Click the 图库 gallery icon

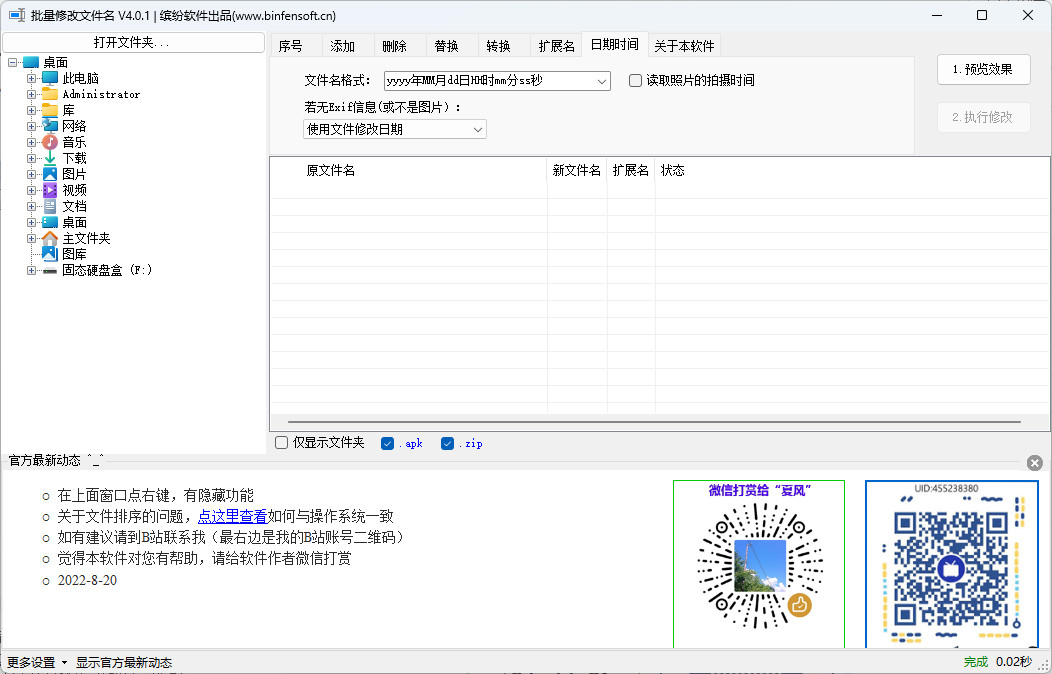coord(50,254)
